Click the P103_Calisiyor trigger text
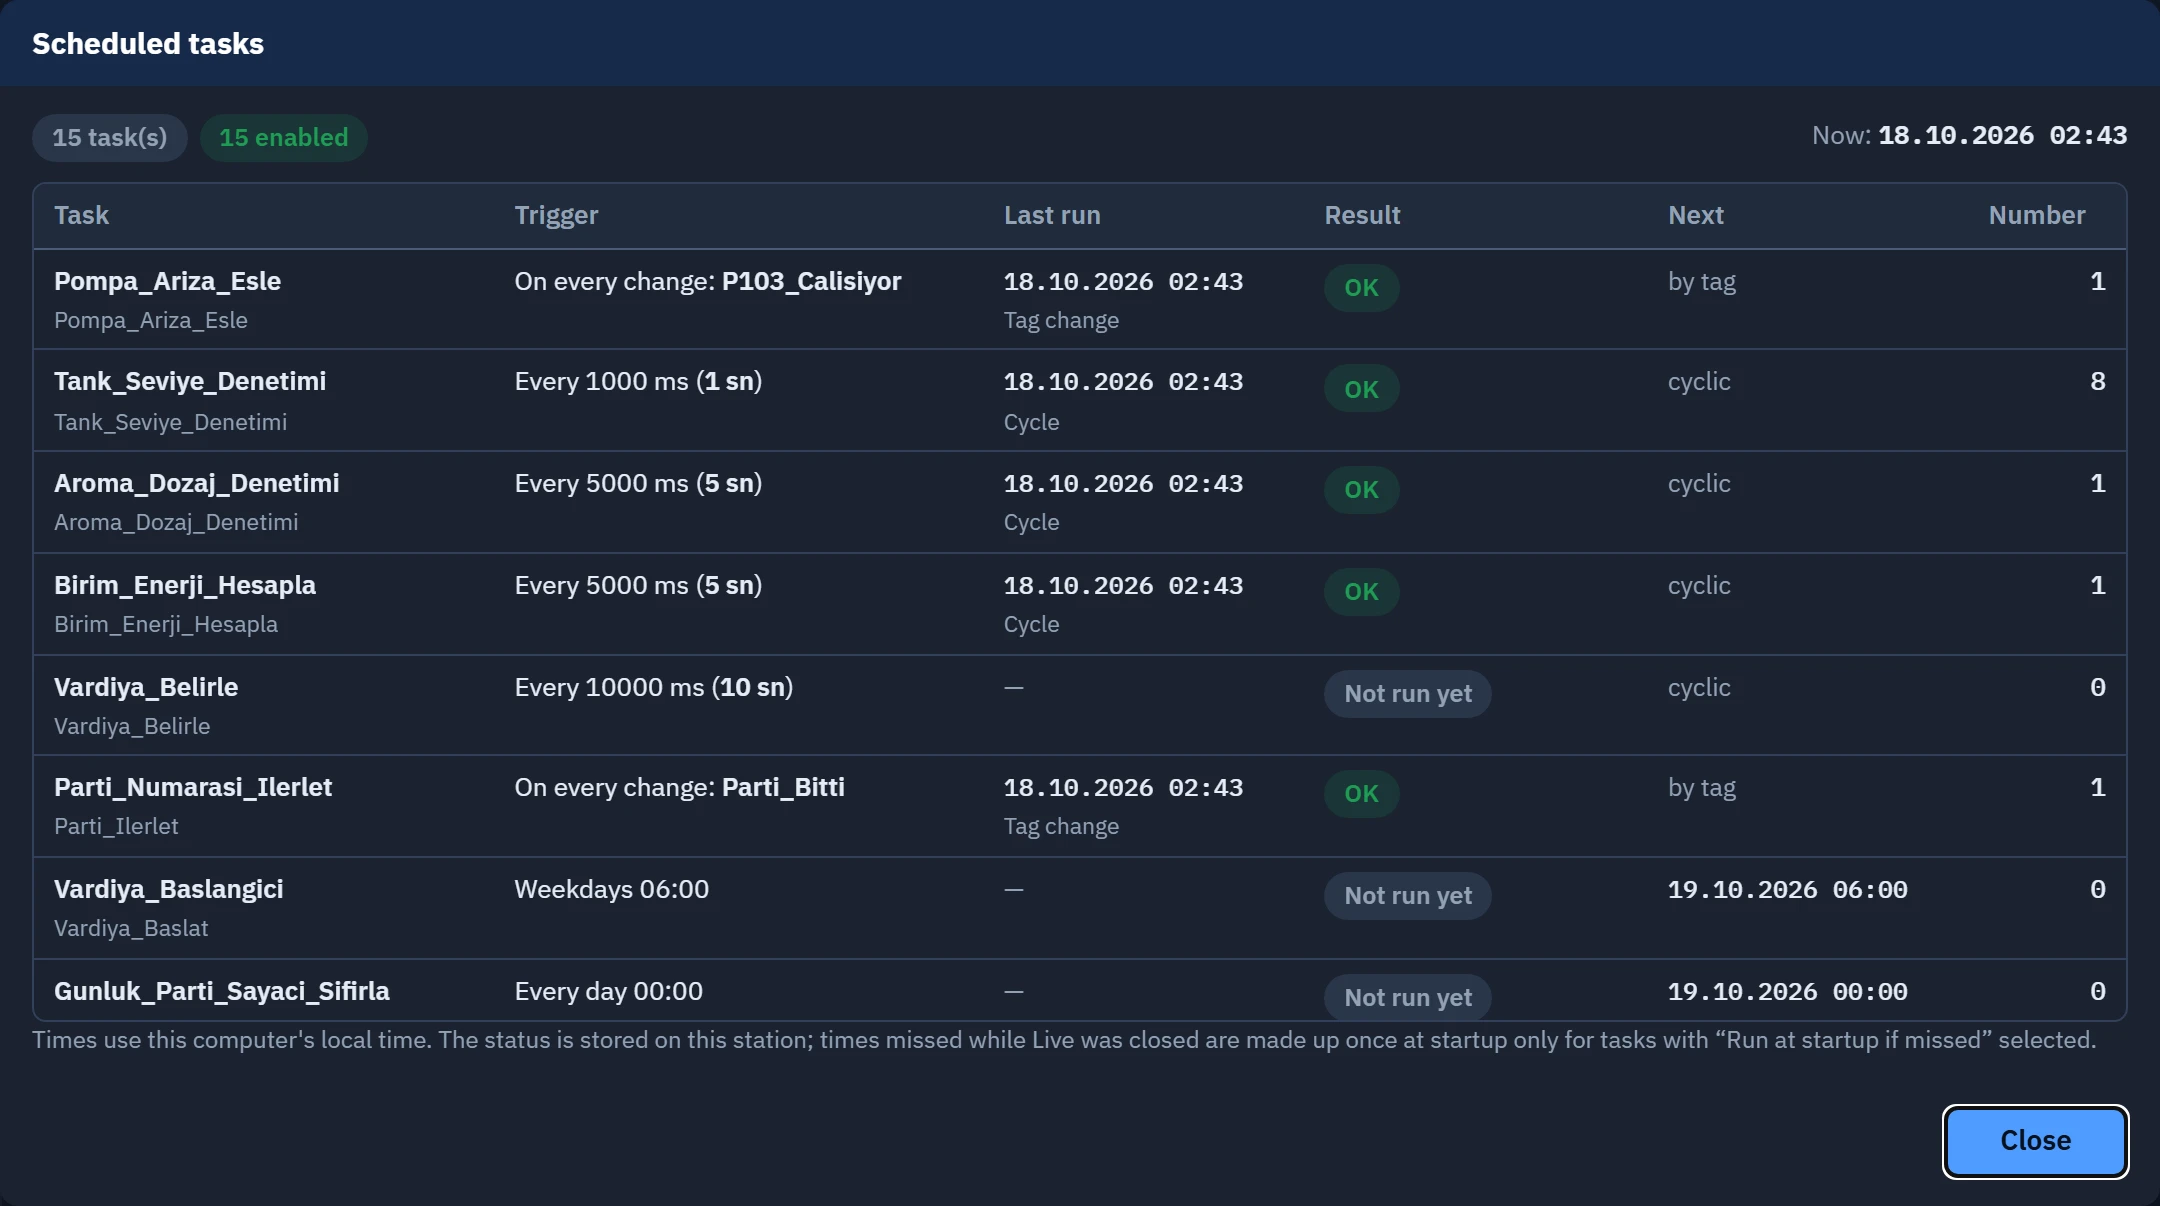This screenshot has width=2160, height=1206. (x=811, y=281)
